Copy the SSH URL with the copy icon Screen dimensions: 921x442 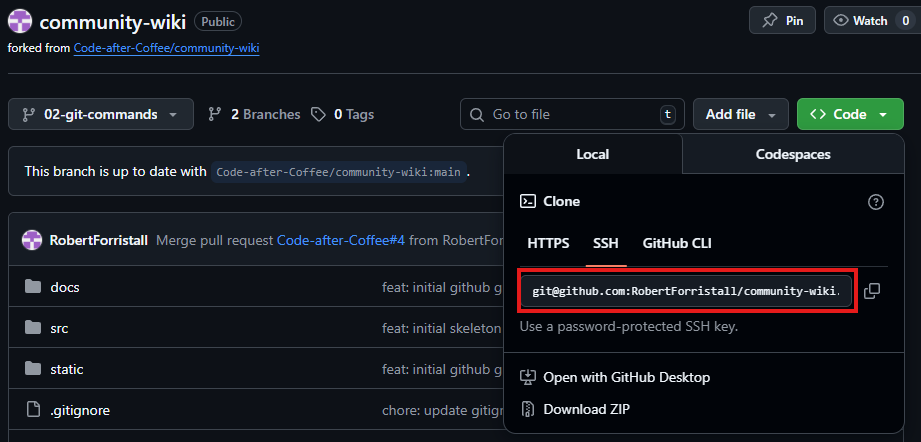pyautogui.click(x=872, y=291)
